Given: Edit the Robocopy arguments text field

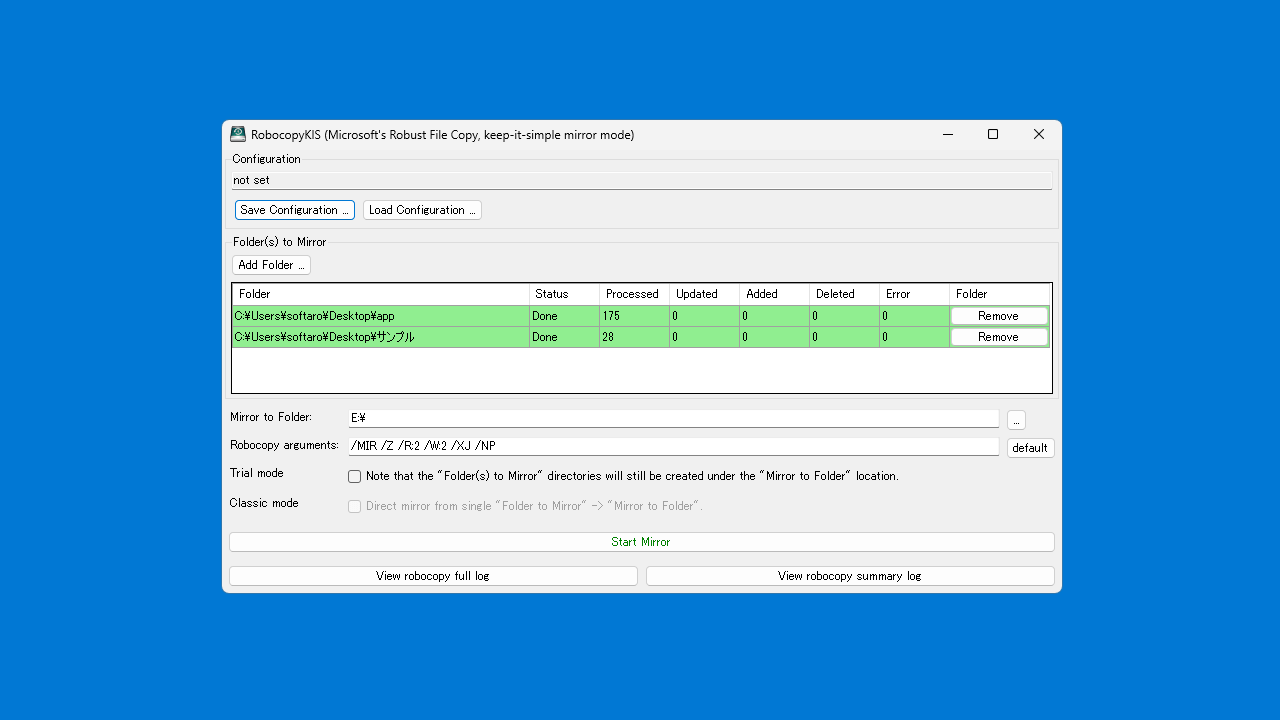Looking at the screenshot, I should click(x=672, y=446).
